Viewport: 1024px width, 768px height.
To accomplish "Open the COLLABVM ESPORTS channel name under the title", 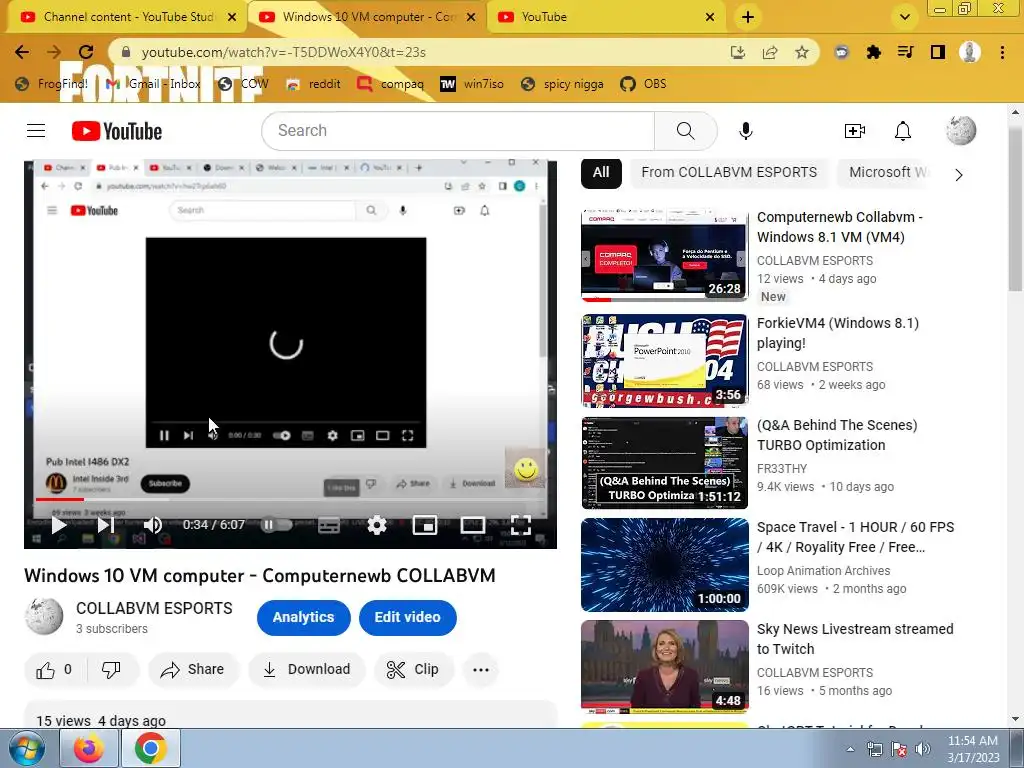I will [x=154, y=608].
